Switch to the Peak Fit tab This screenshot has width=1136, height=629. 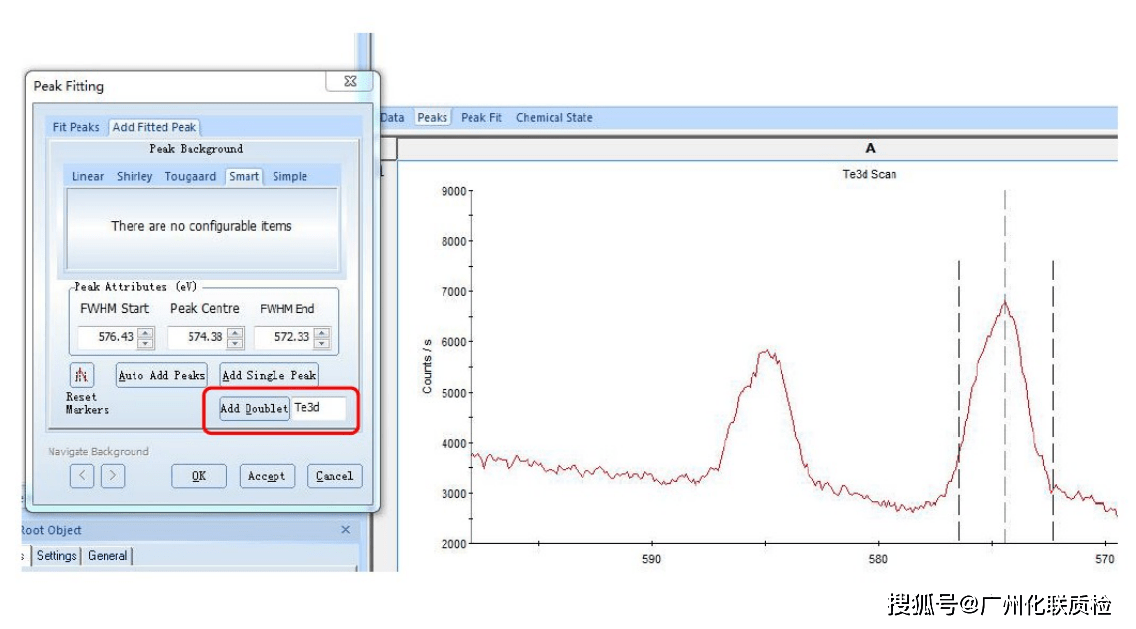[481, 117]
